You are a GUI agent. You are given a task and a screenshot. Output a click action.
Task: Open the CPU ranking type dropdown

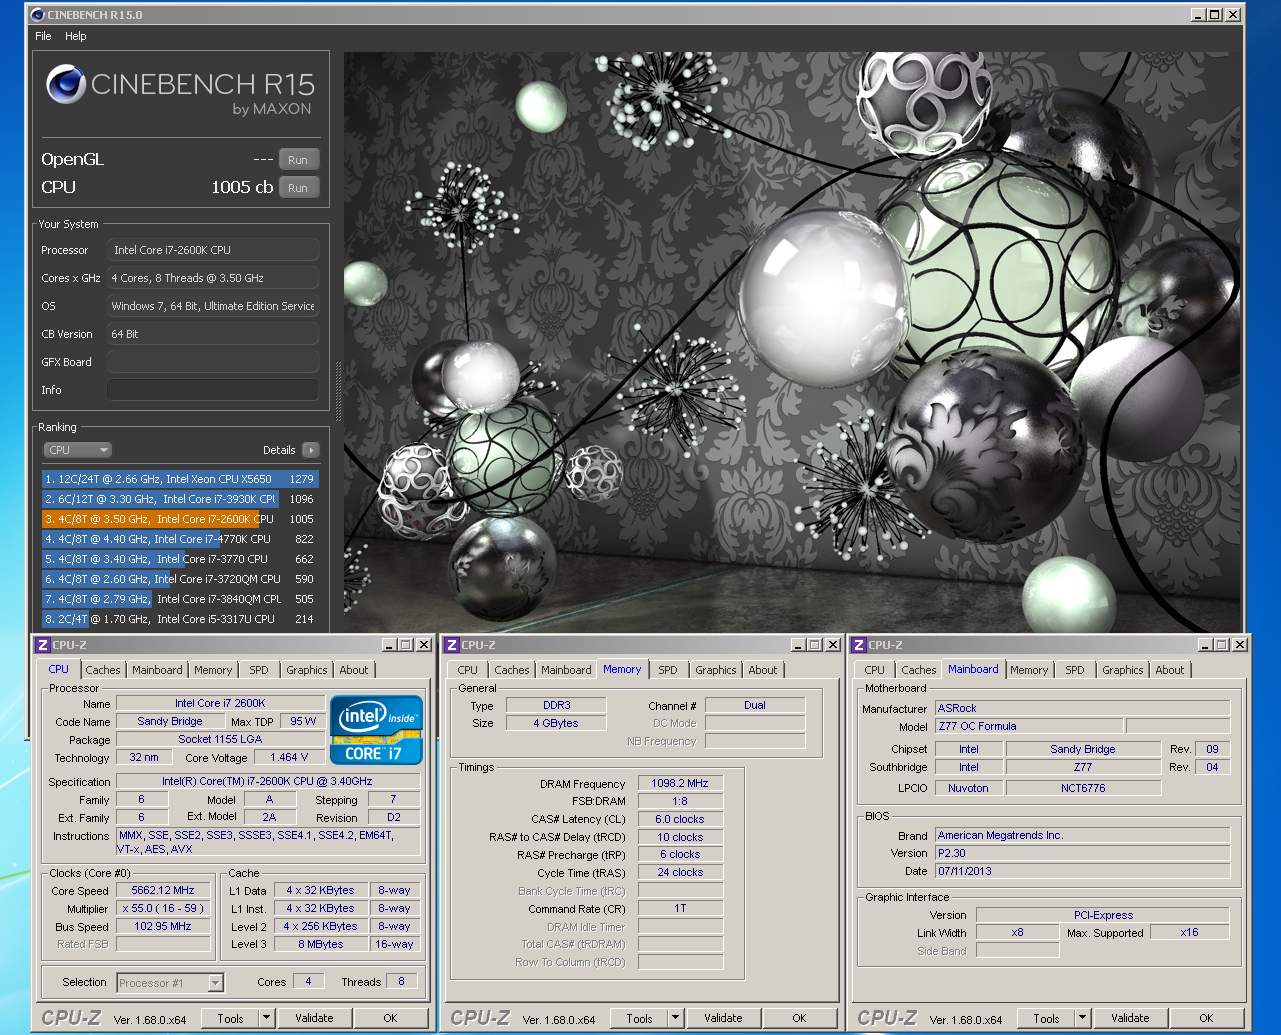pyautogui.click(x=77, y=450)
